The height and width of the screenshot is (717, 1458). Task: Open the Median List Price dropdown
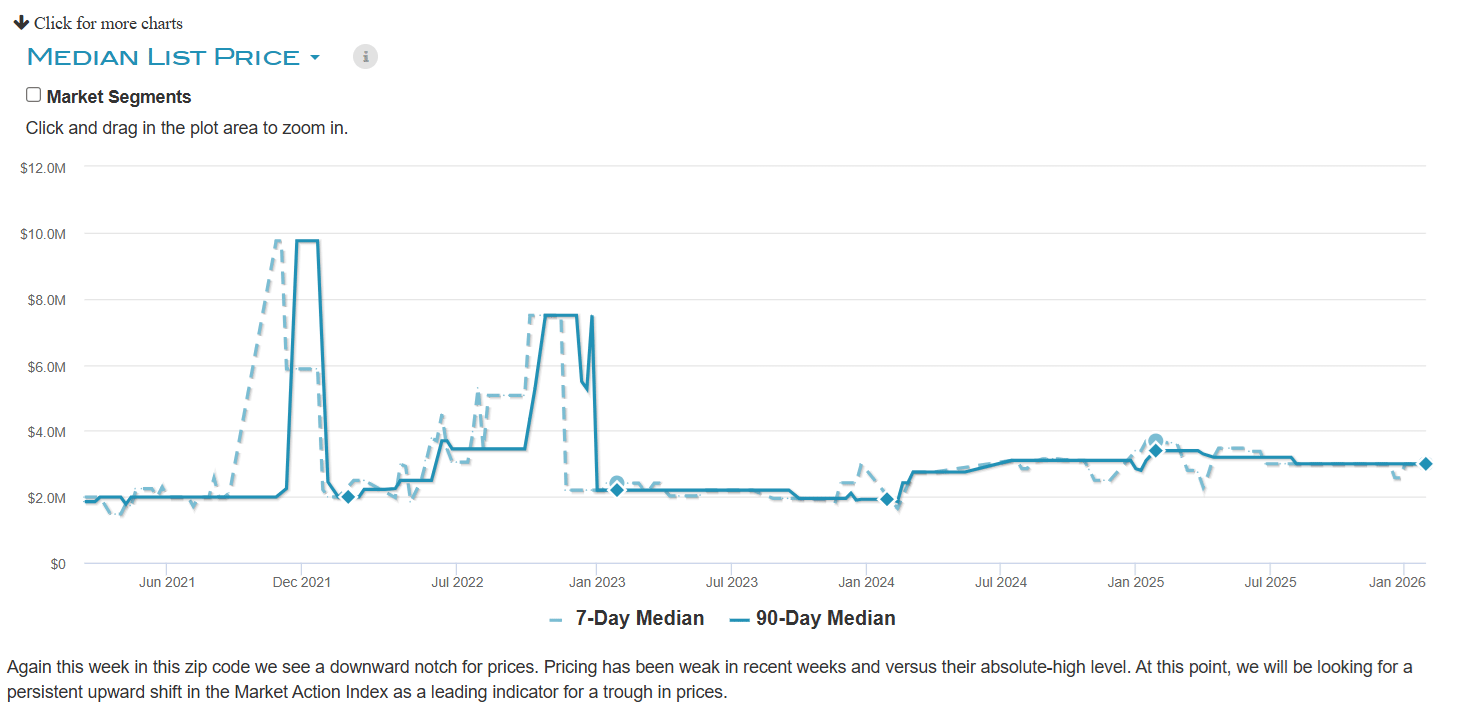(x=163, y=57)
